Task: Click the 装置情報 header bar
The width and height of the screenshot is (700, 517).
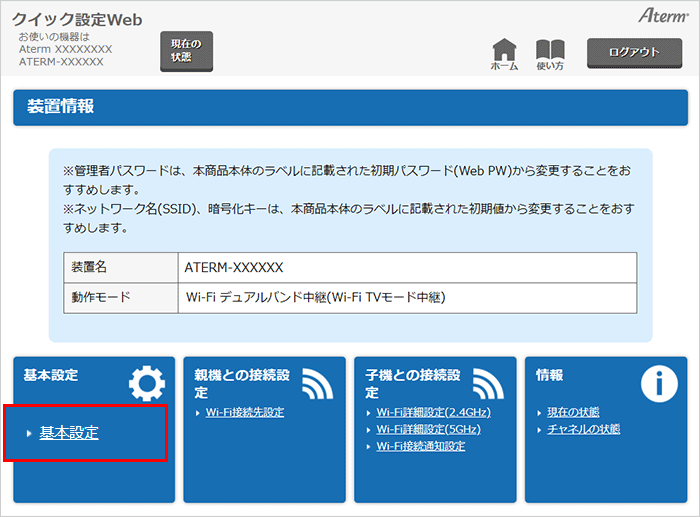Action: 350,106
